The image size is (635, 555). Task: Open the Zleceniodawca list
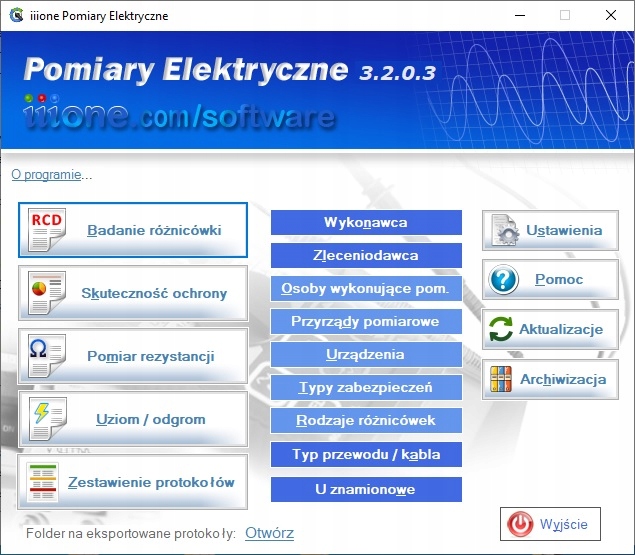[x=366, y=255]
